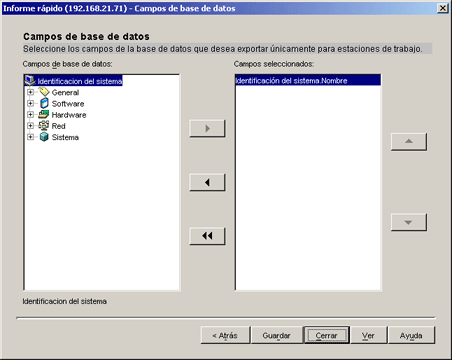
Task: Select the Red tree label
Action: point(58,126)
